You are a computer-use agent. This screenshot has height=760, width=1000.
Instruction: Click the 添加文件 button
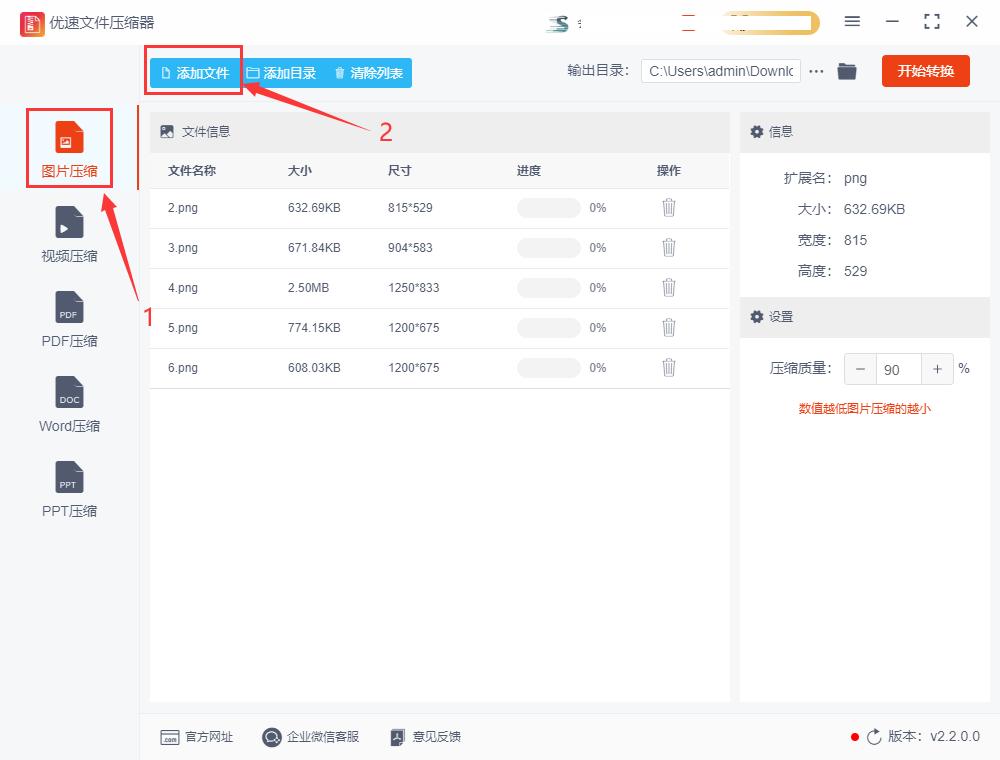(194, 71)
